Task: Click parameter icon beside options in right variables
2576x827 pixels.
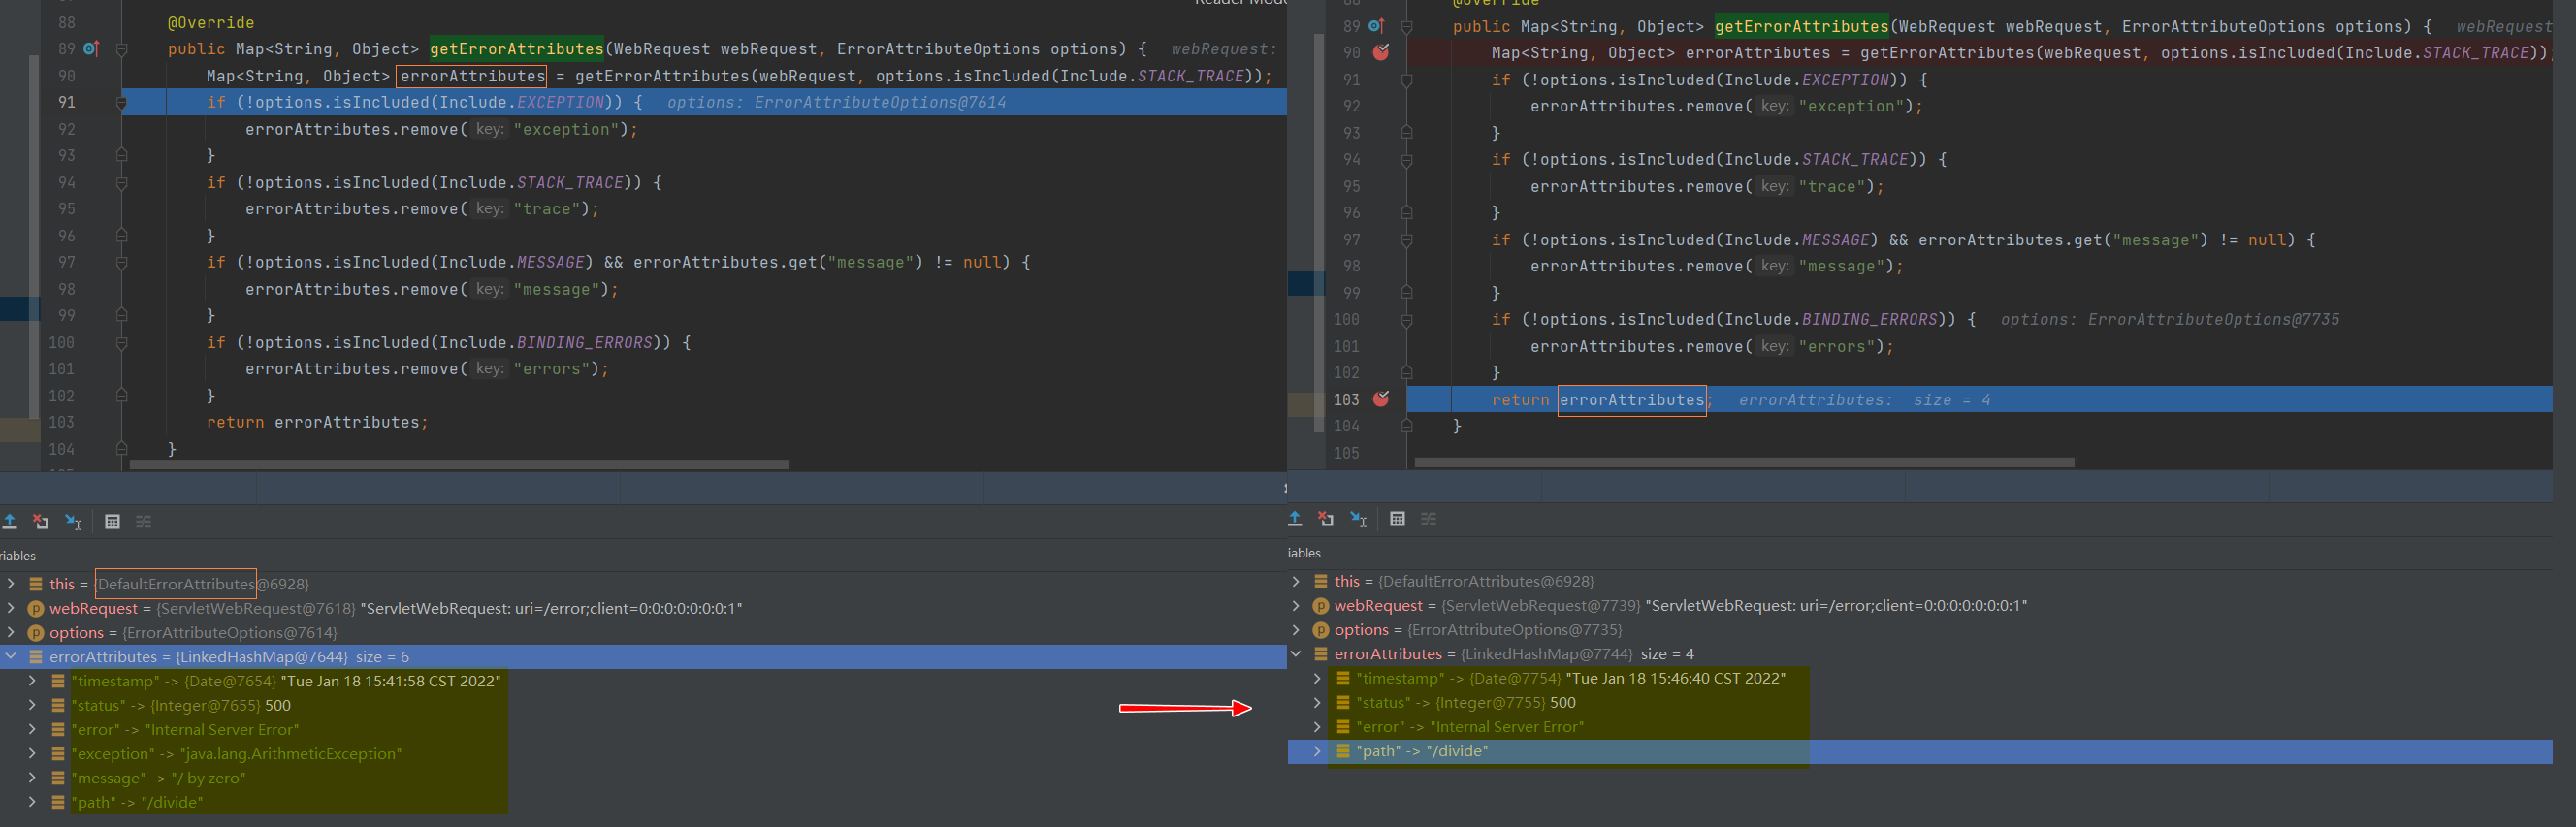Action: [x=1321, y=629]
